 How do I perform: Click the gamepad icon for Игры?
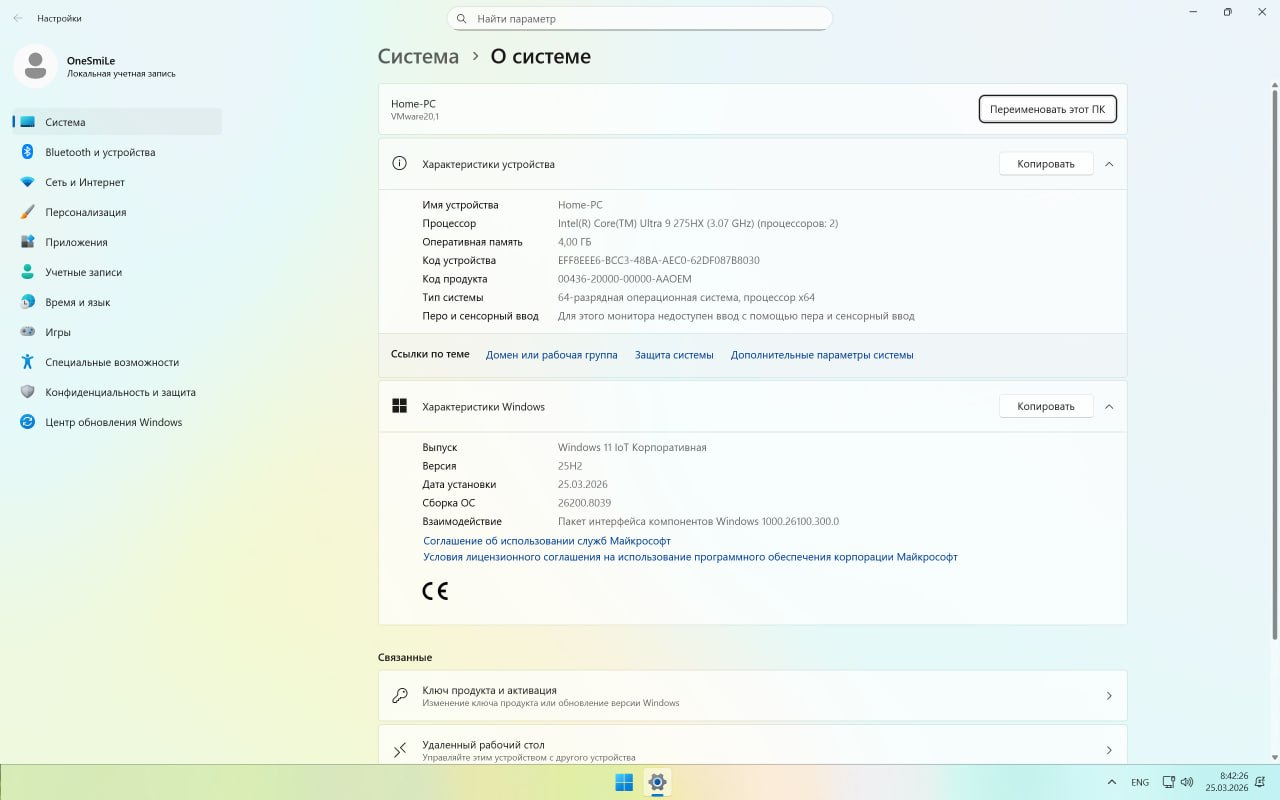27,332
